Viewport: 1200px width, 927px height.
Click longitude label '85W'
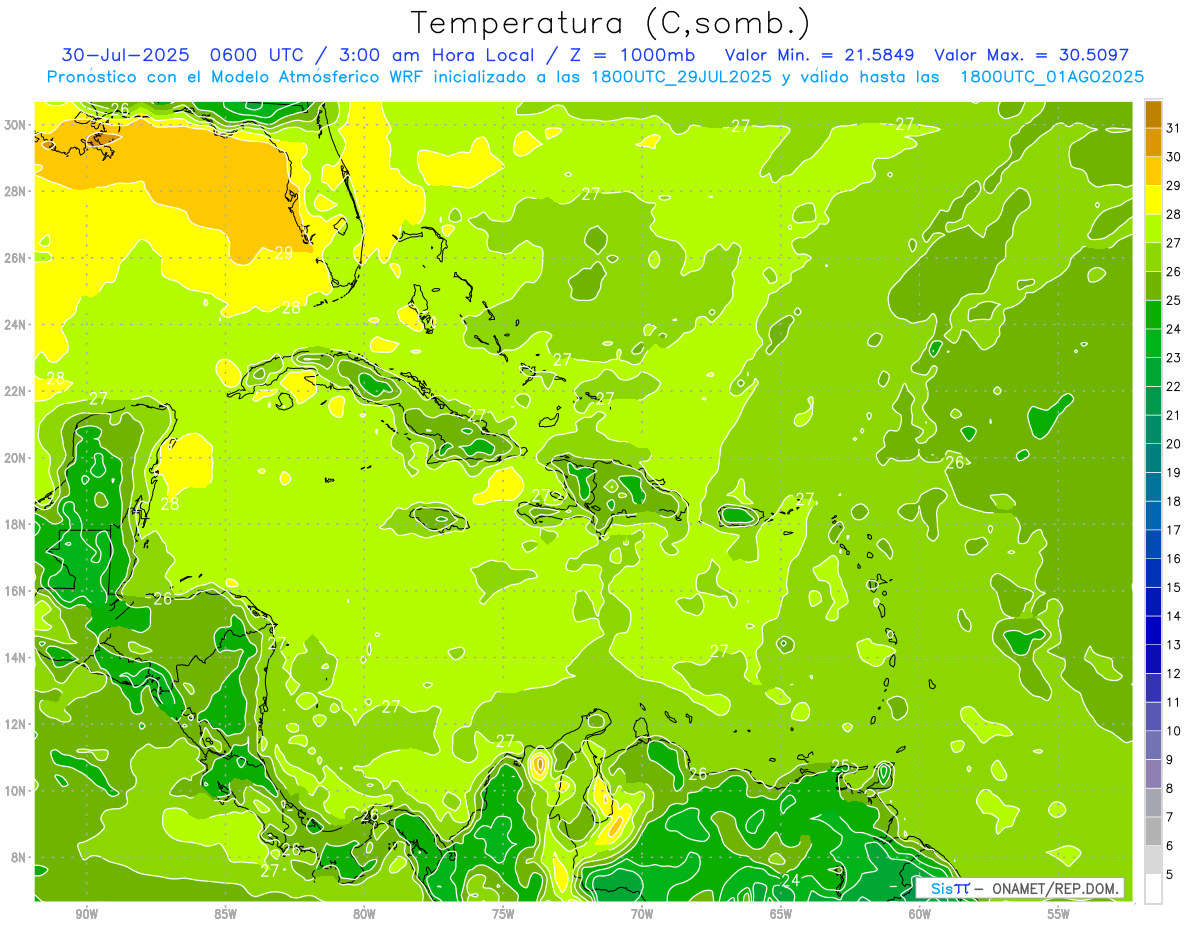(x=225, y=913)
